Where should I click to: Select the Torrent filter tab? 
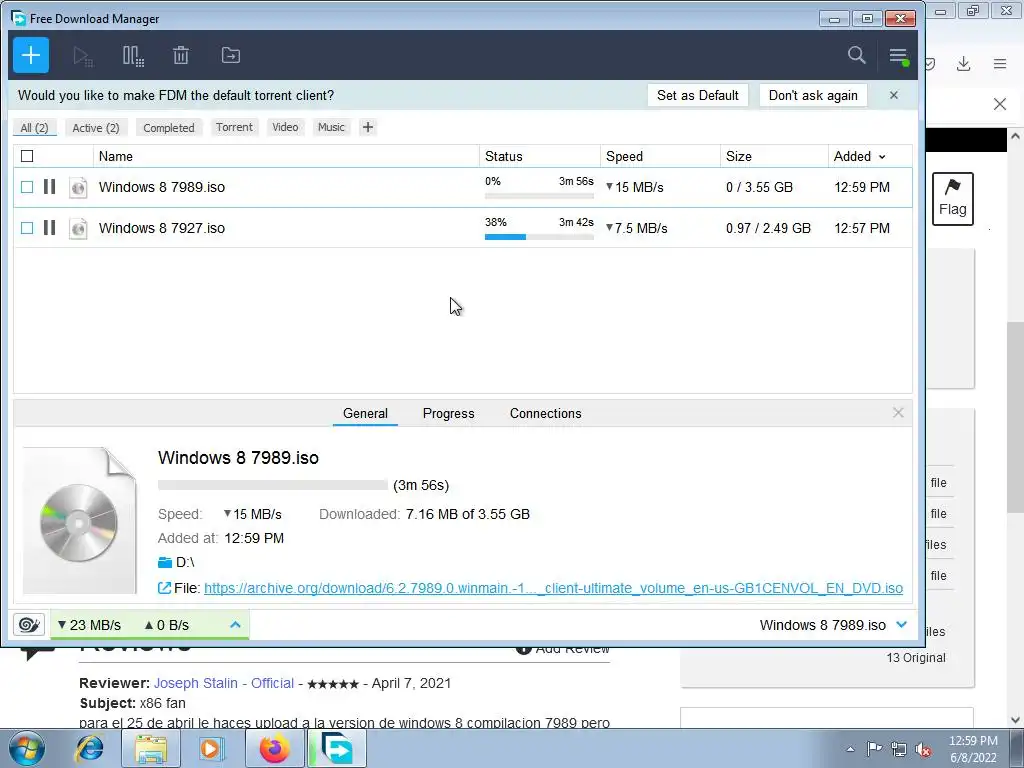click(x=234, y=127)
